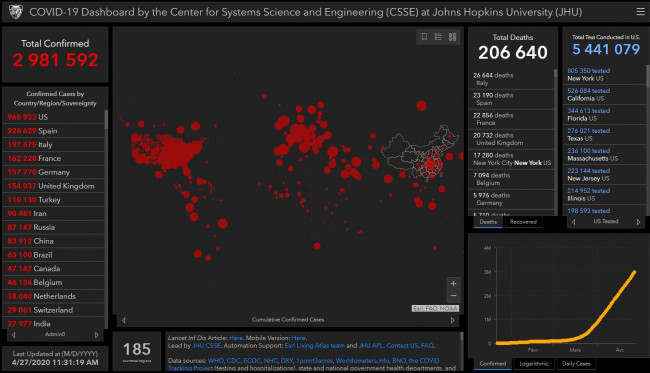Image resolution: width=650 pixels, height=373 pixels.
Task: Select United Kingdom 20 732 deaths row
Action: pyautogui.click(x=512, y=139)
